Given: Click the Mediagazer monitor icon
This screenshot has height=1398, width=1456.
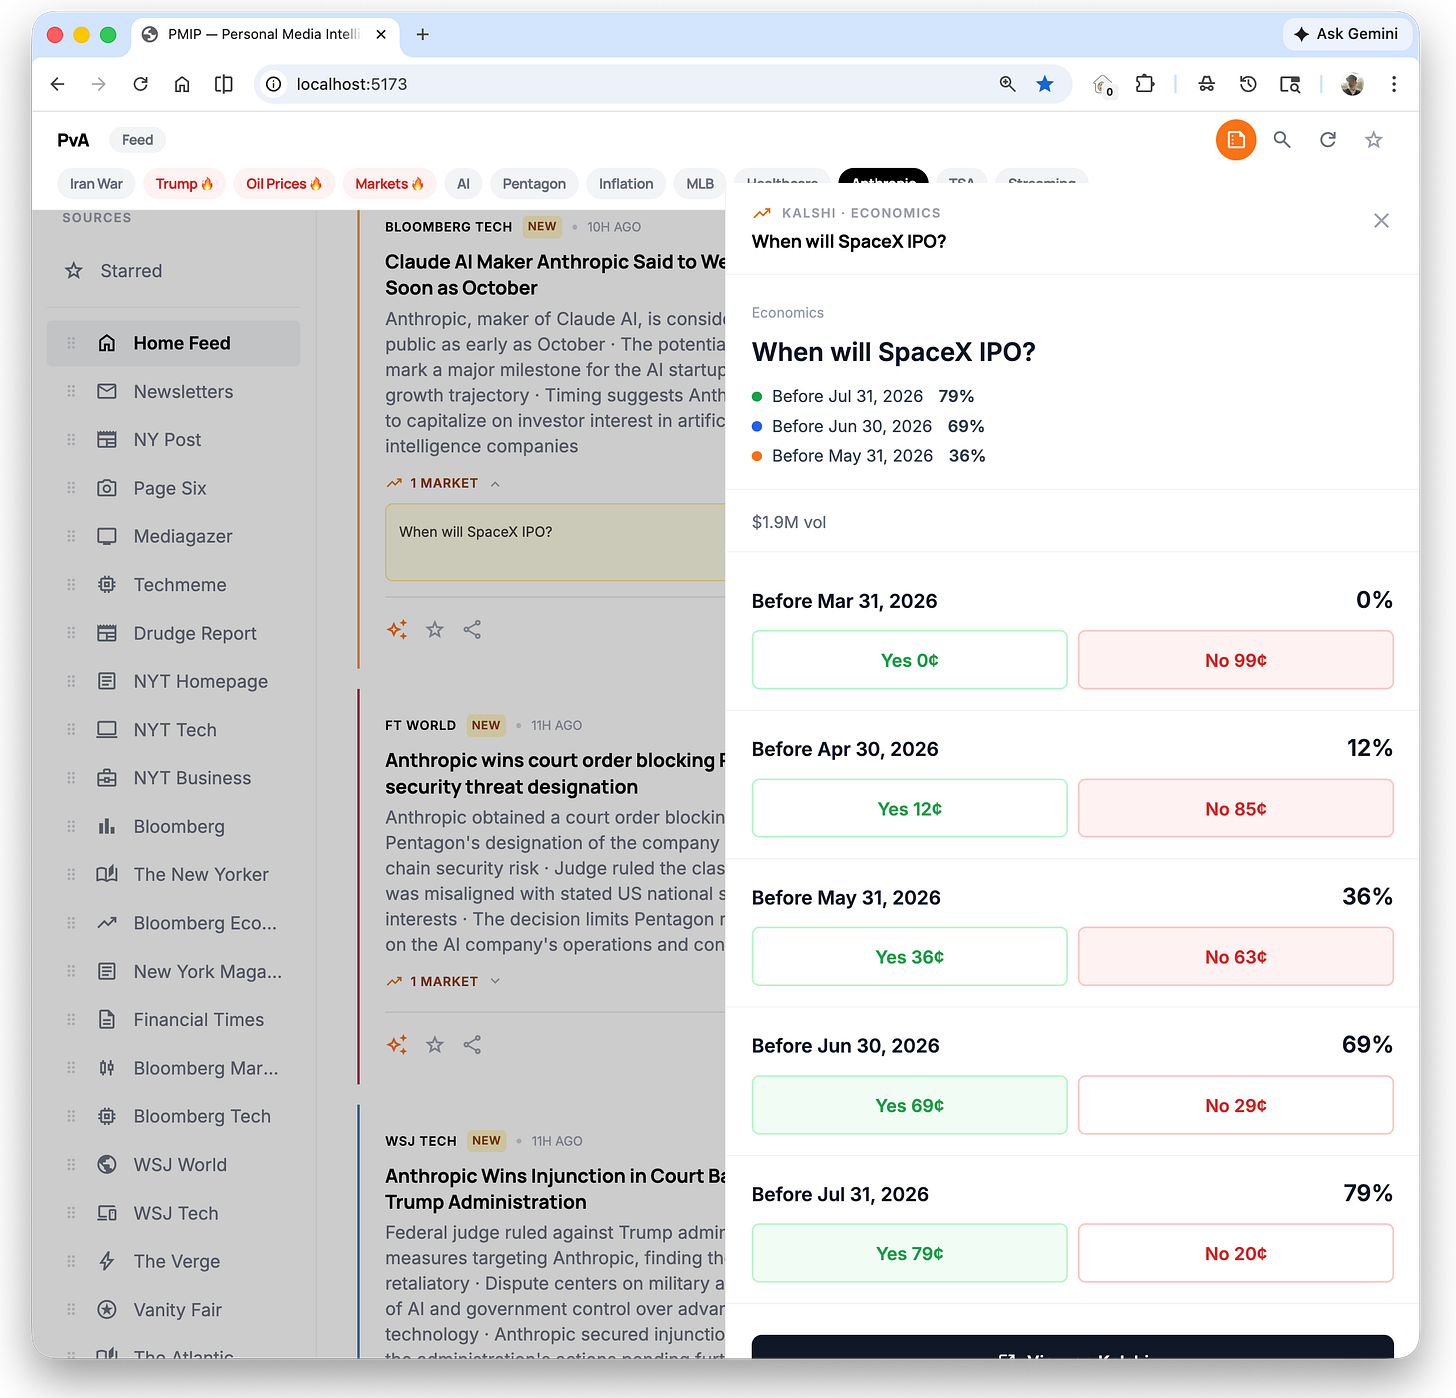Looking at the screenshot, I should (107, 536).
